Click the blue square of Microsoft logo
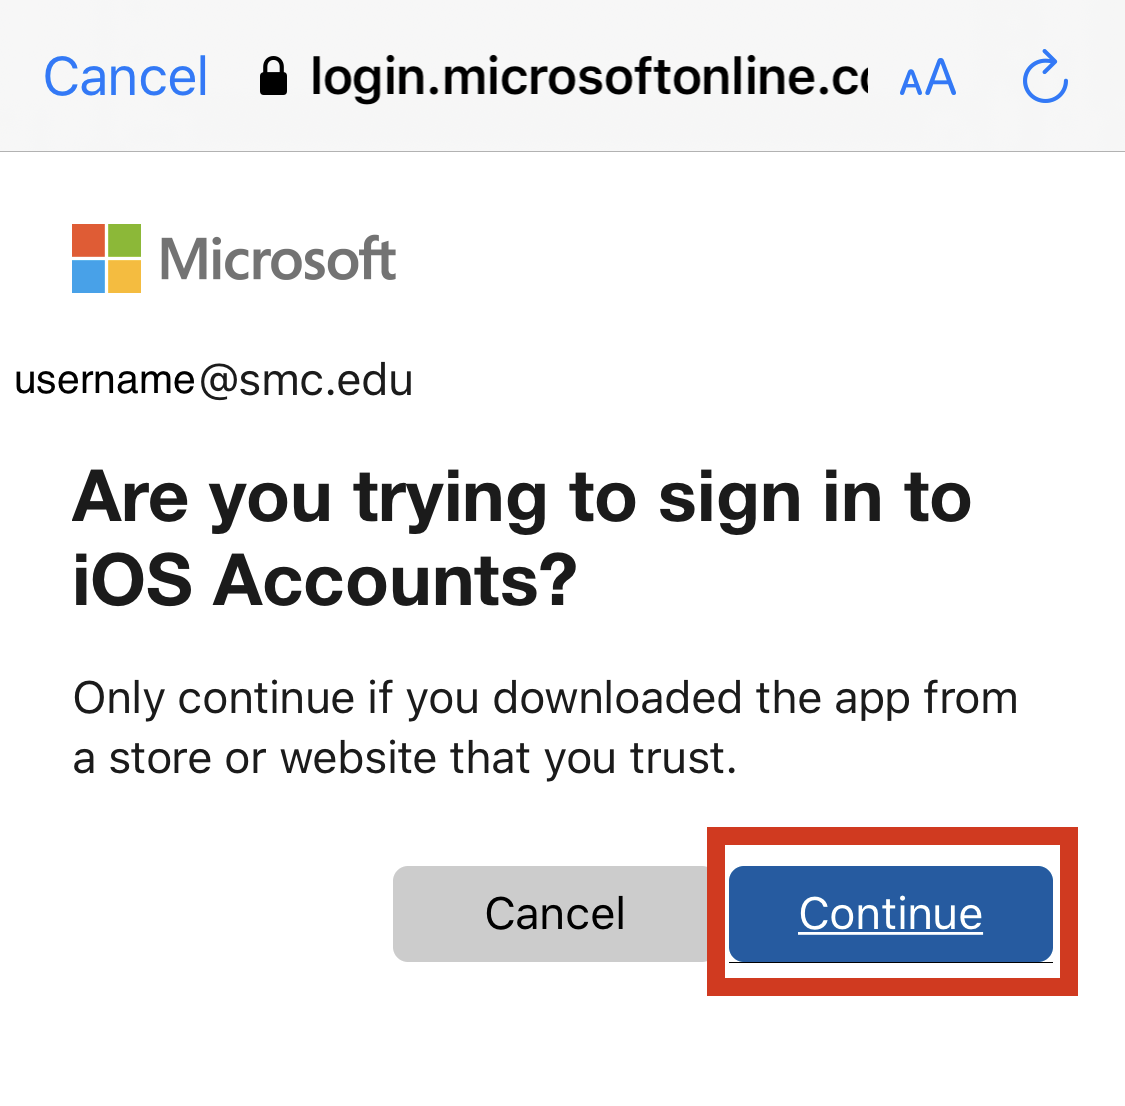Viewport: 1125px width, 1106px height. (x=88, y=276)
